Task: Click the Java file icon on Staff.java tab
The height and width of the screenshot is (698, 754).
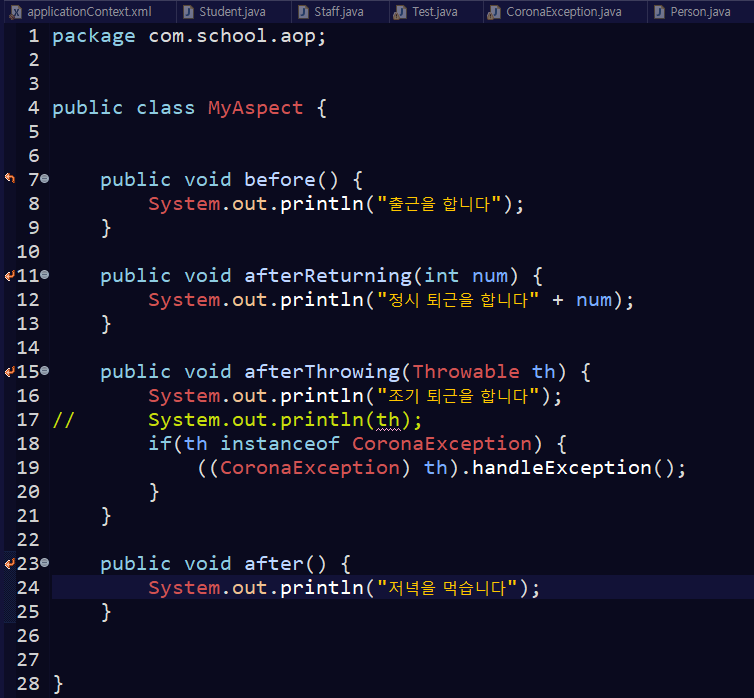Action: click(303, 12)
